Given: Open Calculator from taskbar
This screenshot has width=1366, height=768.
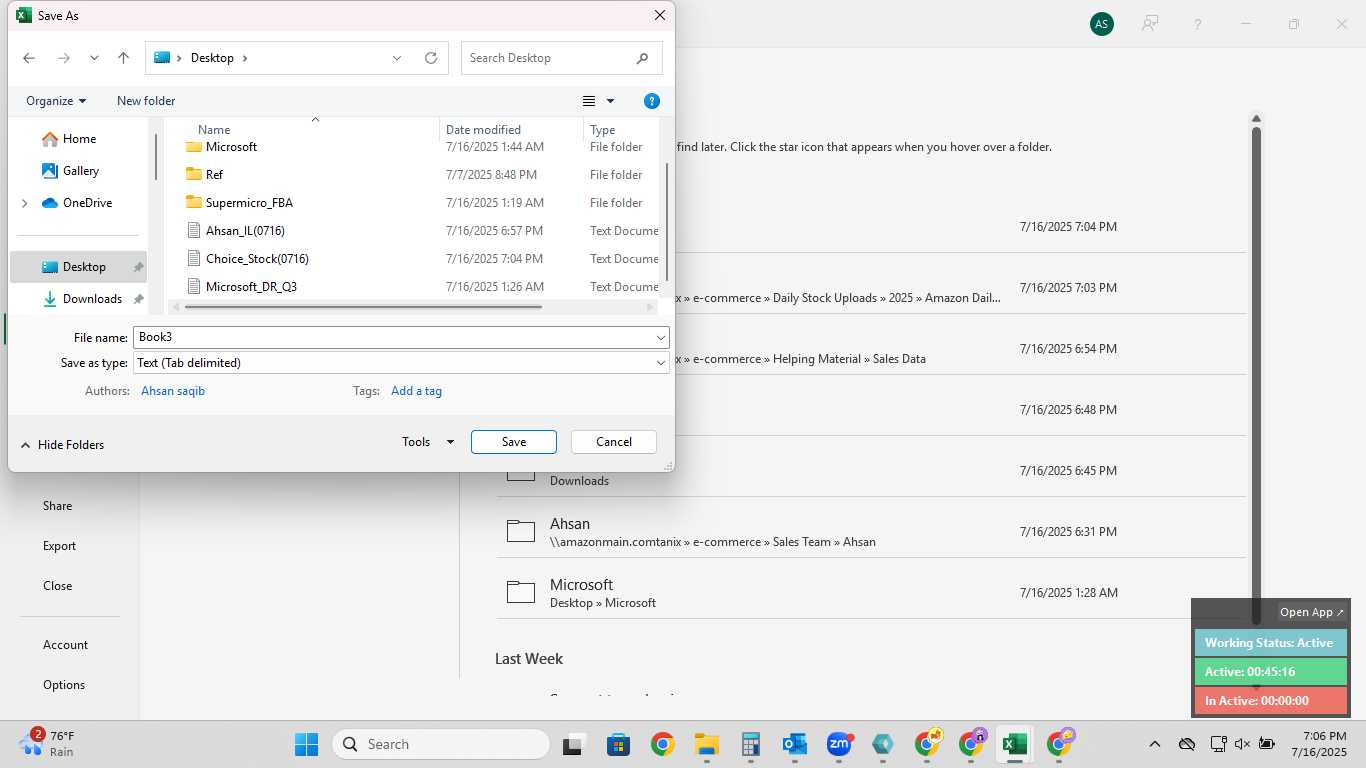Looking at the screenshot, I should pyautogui.click(x=751, y=744).
